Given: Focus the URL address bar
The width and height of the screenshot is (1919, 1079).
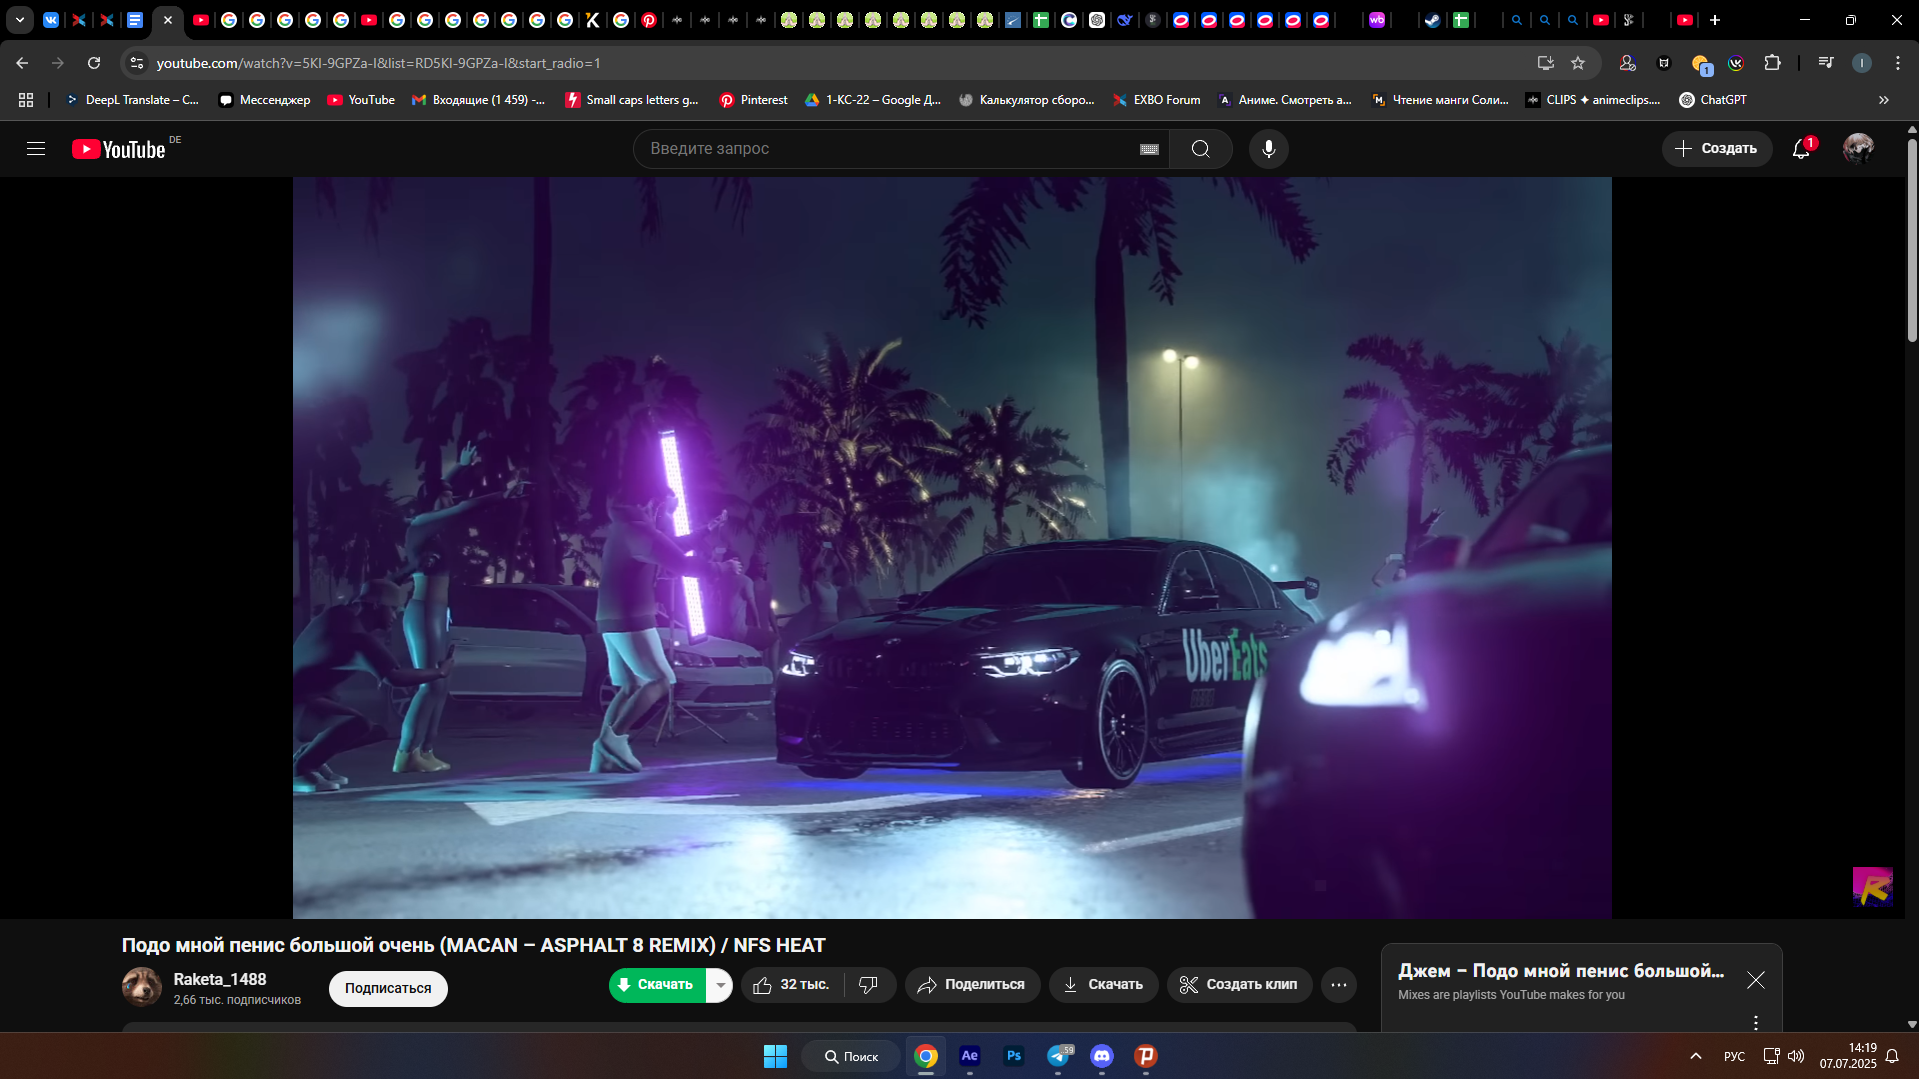Looking at the screenshot, I should 840,63.
